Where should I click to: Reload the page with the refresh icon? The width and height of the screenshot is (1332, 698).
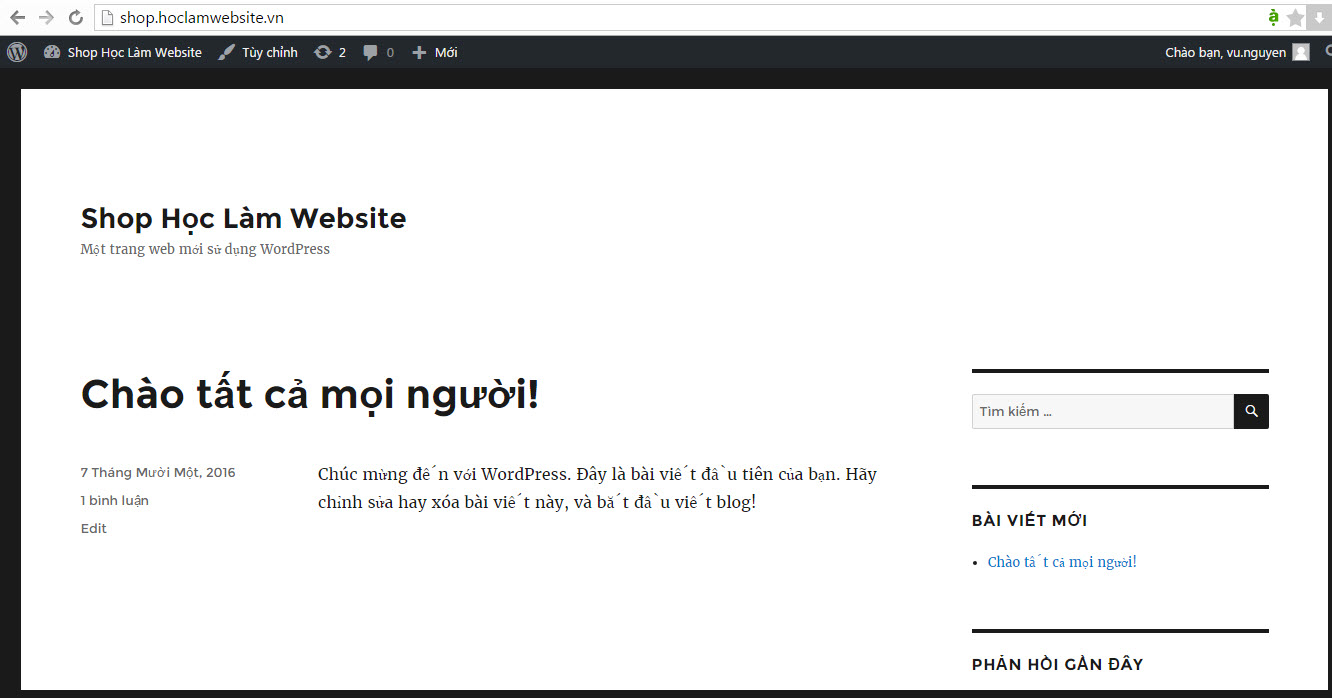pyautogui.click(x=76, y=16)
